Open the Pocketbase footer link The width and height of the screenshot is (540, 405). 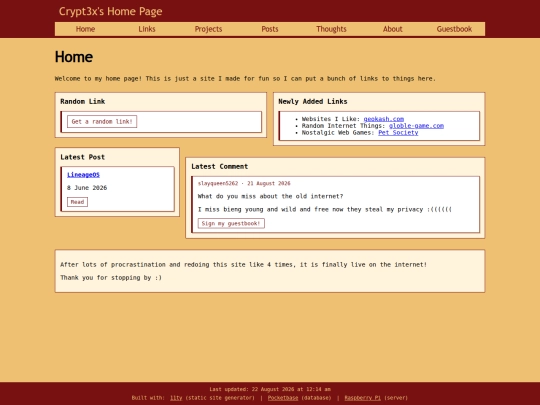pyautogui.click(x=283, y=398)
